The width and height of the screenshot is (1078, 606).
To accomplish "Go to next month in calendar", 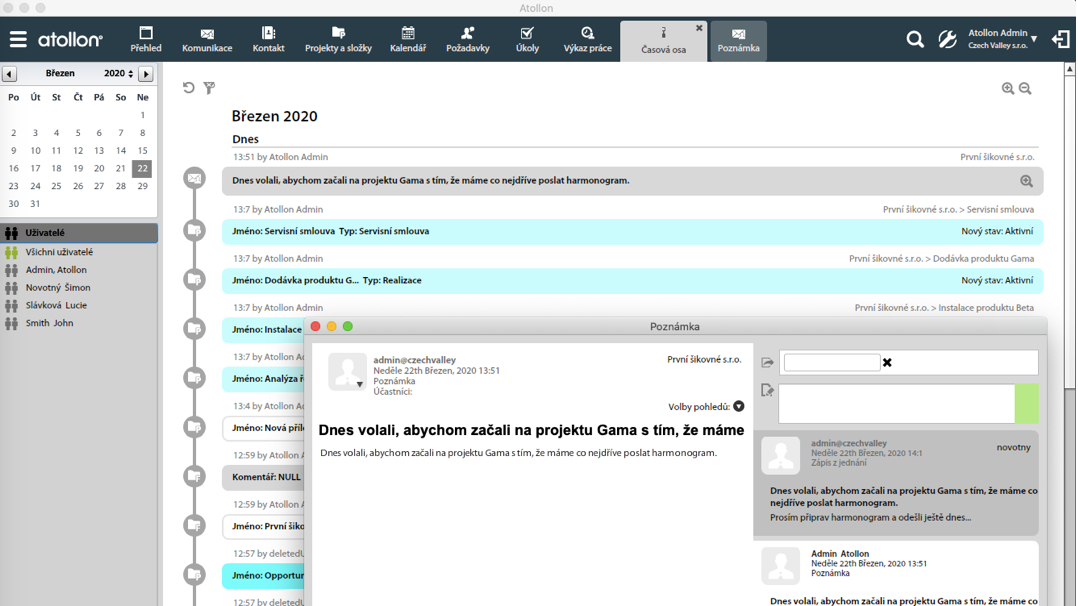I will tap(146, 74).
